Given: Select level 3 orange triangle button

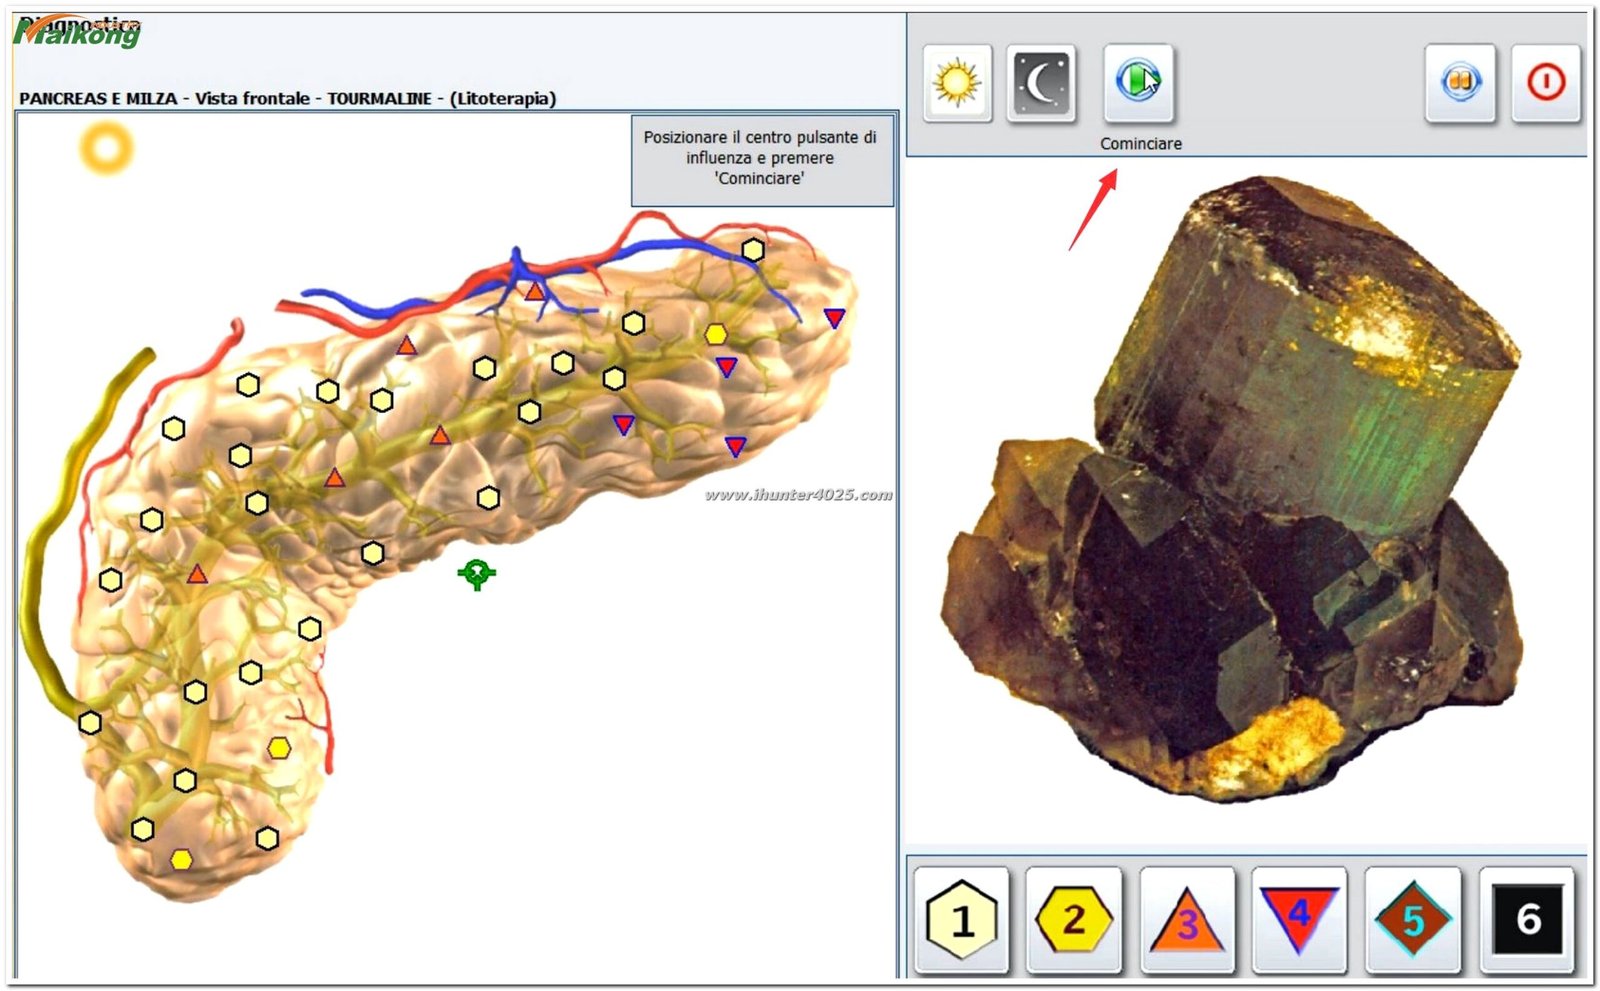Looking at the screenshot, I should (x=1187, y=919).
